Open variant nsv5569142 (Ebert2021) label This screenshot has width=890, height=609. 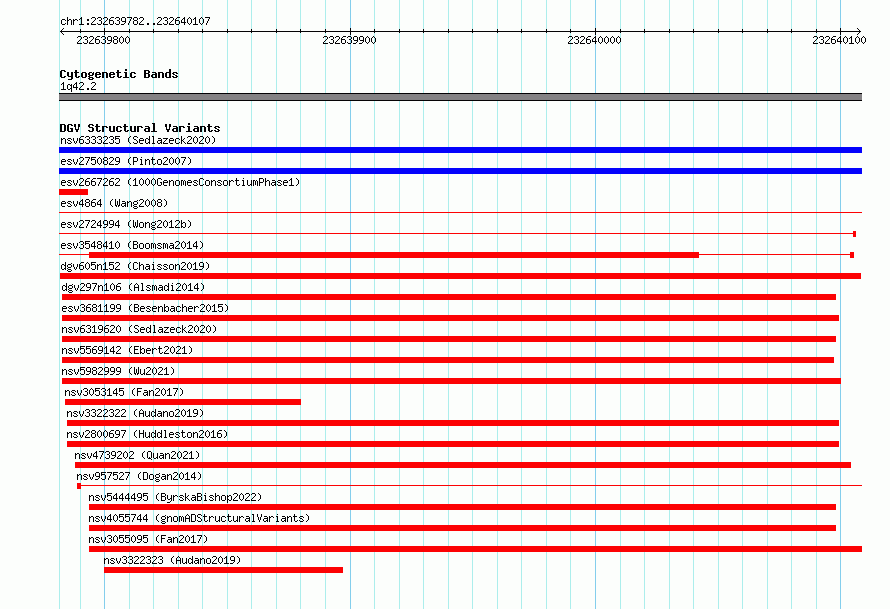[127, 350]
